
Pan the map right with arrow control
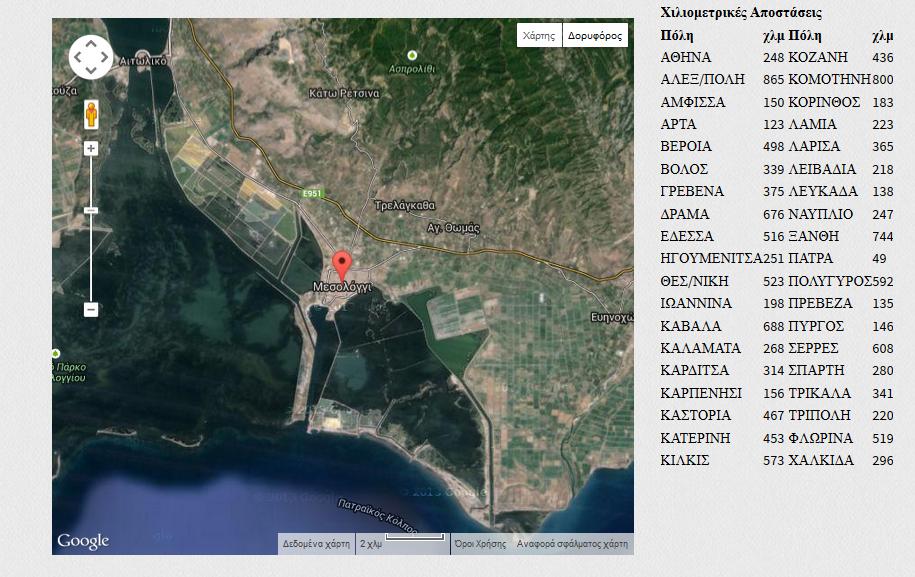tap(105, 57)
